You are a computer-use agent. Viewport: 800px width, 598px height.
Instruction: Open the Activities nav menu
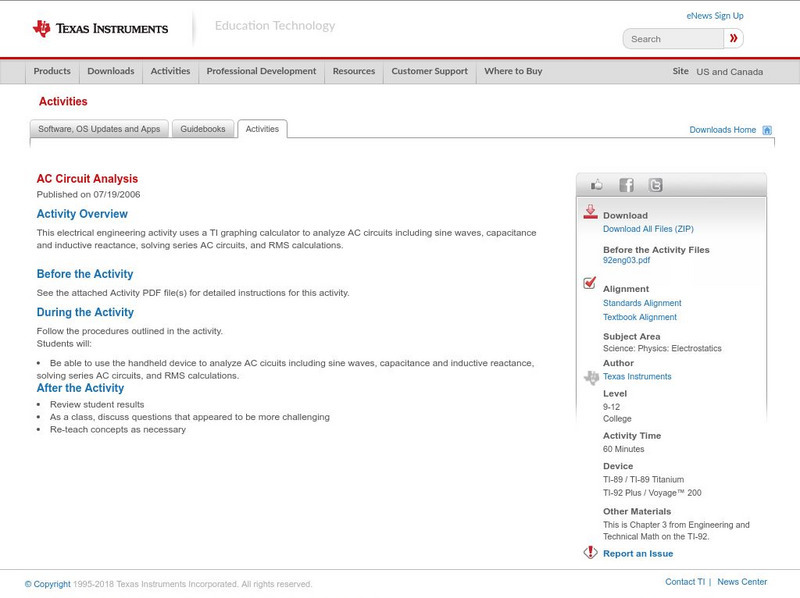(x=170, y=71)
